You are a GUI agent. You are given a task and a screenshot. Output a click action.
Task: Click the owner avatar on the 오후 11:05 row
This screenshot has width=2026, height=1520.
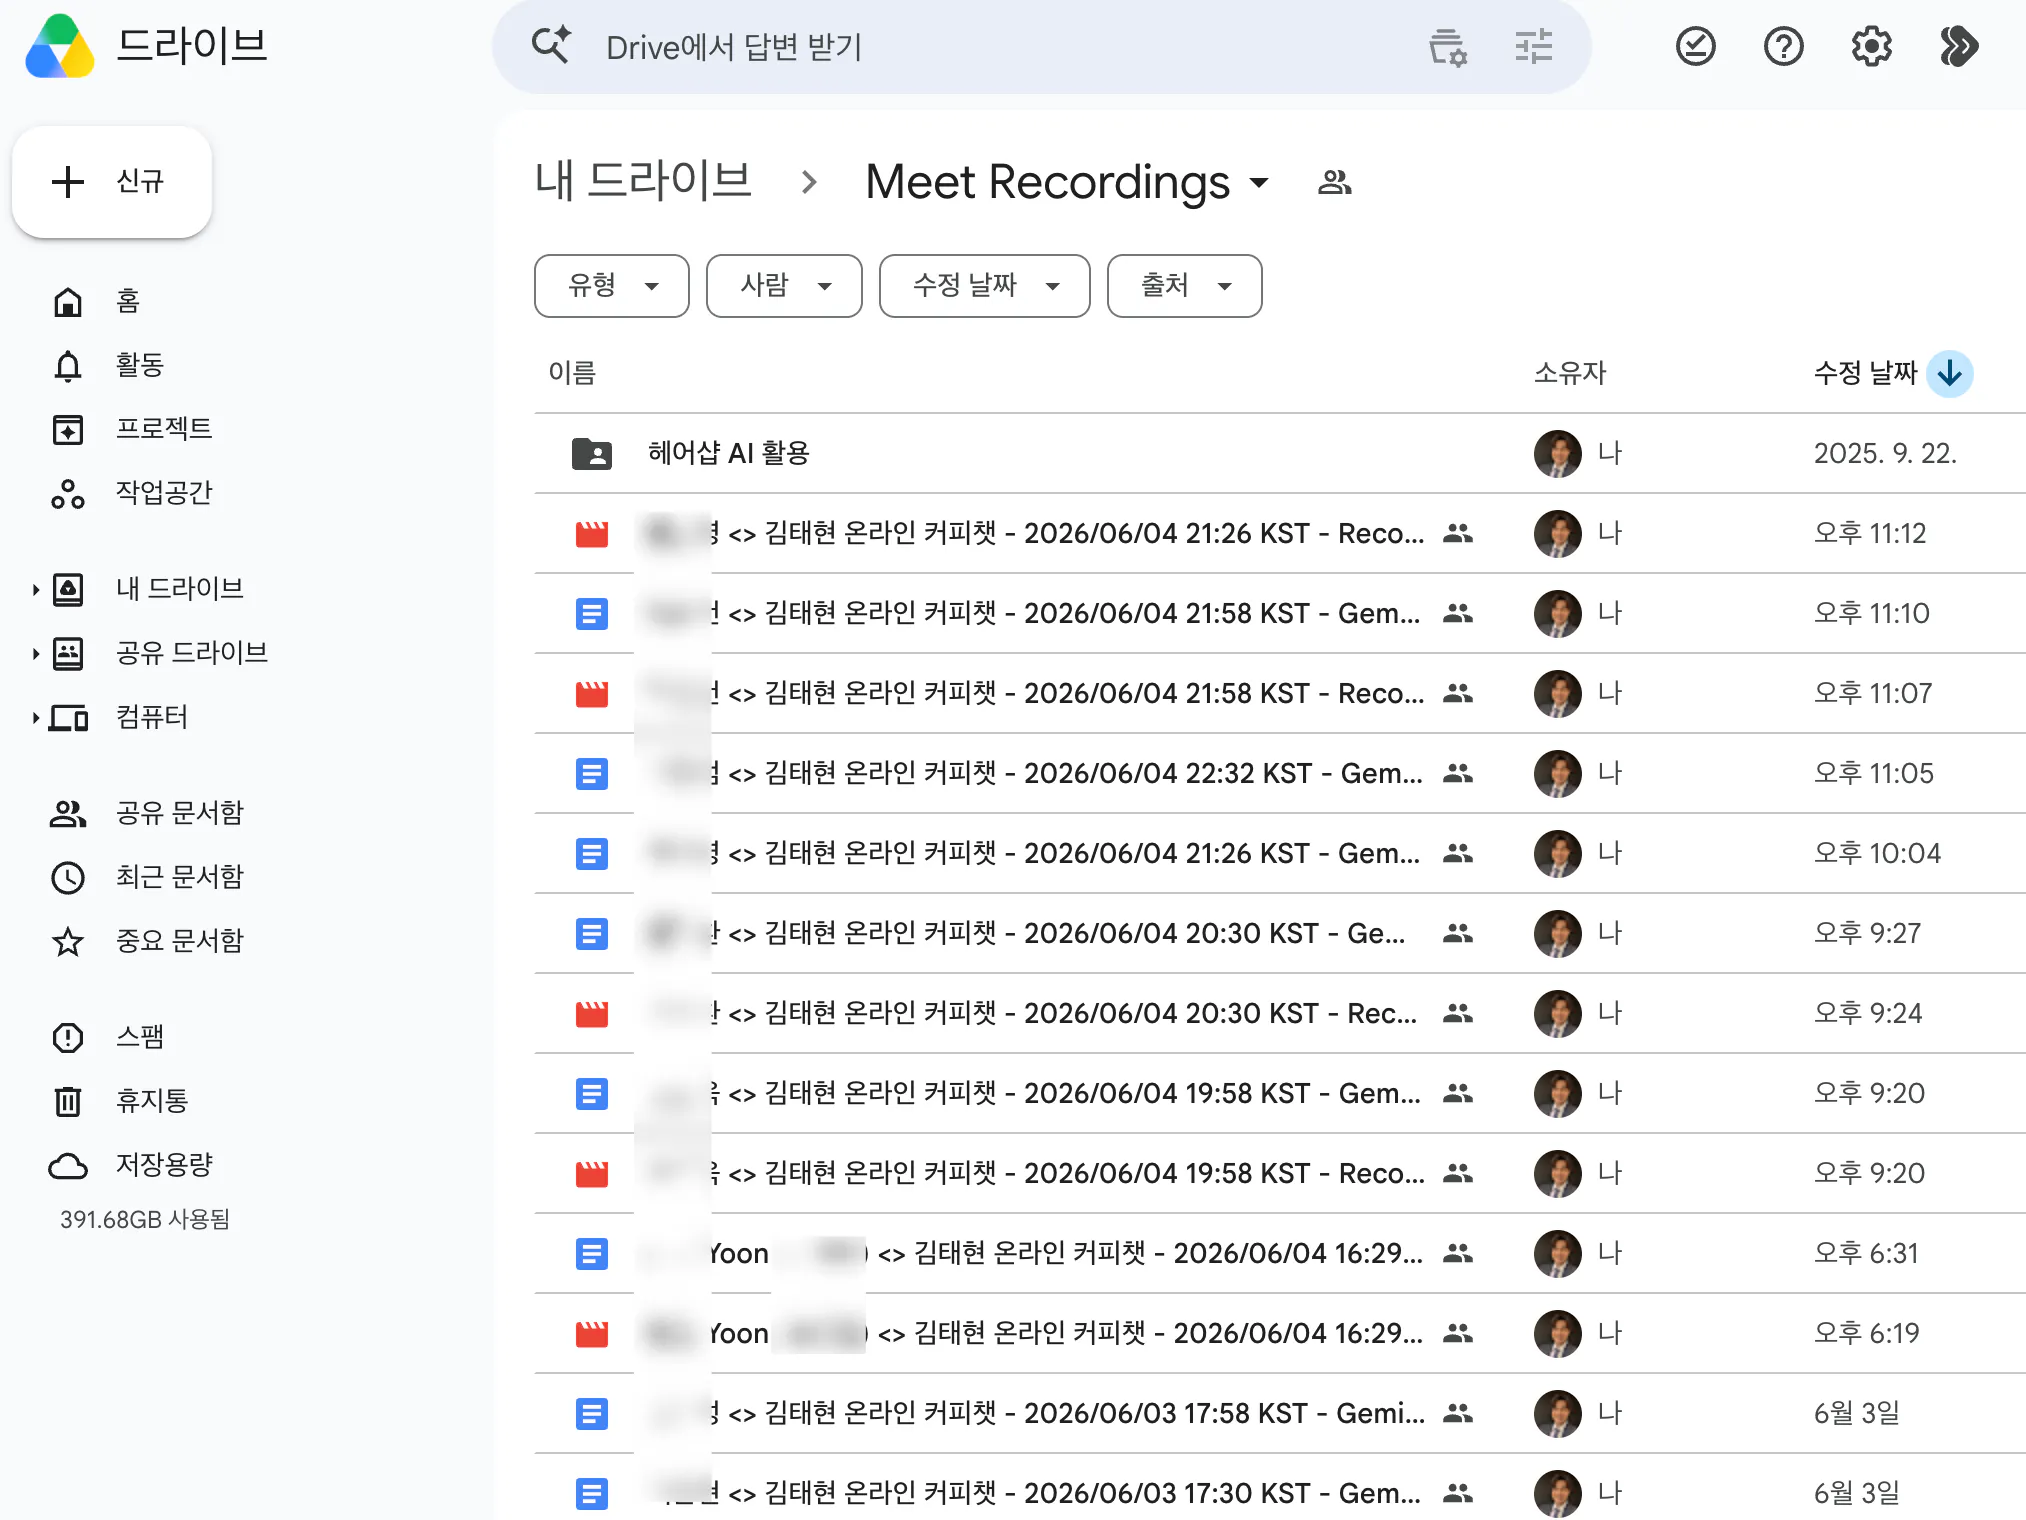[x=1557, y=773]
